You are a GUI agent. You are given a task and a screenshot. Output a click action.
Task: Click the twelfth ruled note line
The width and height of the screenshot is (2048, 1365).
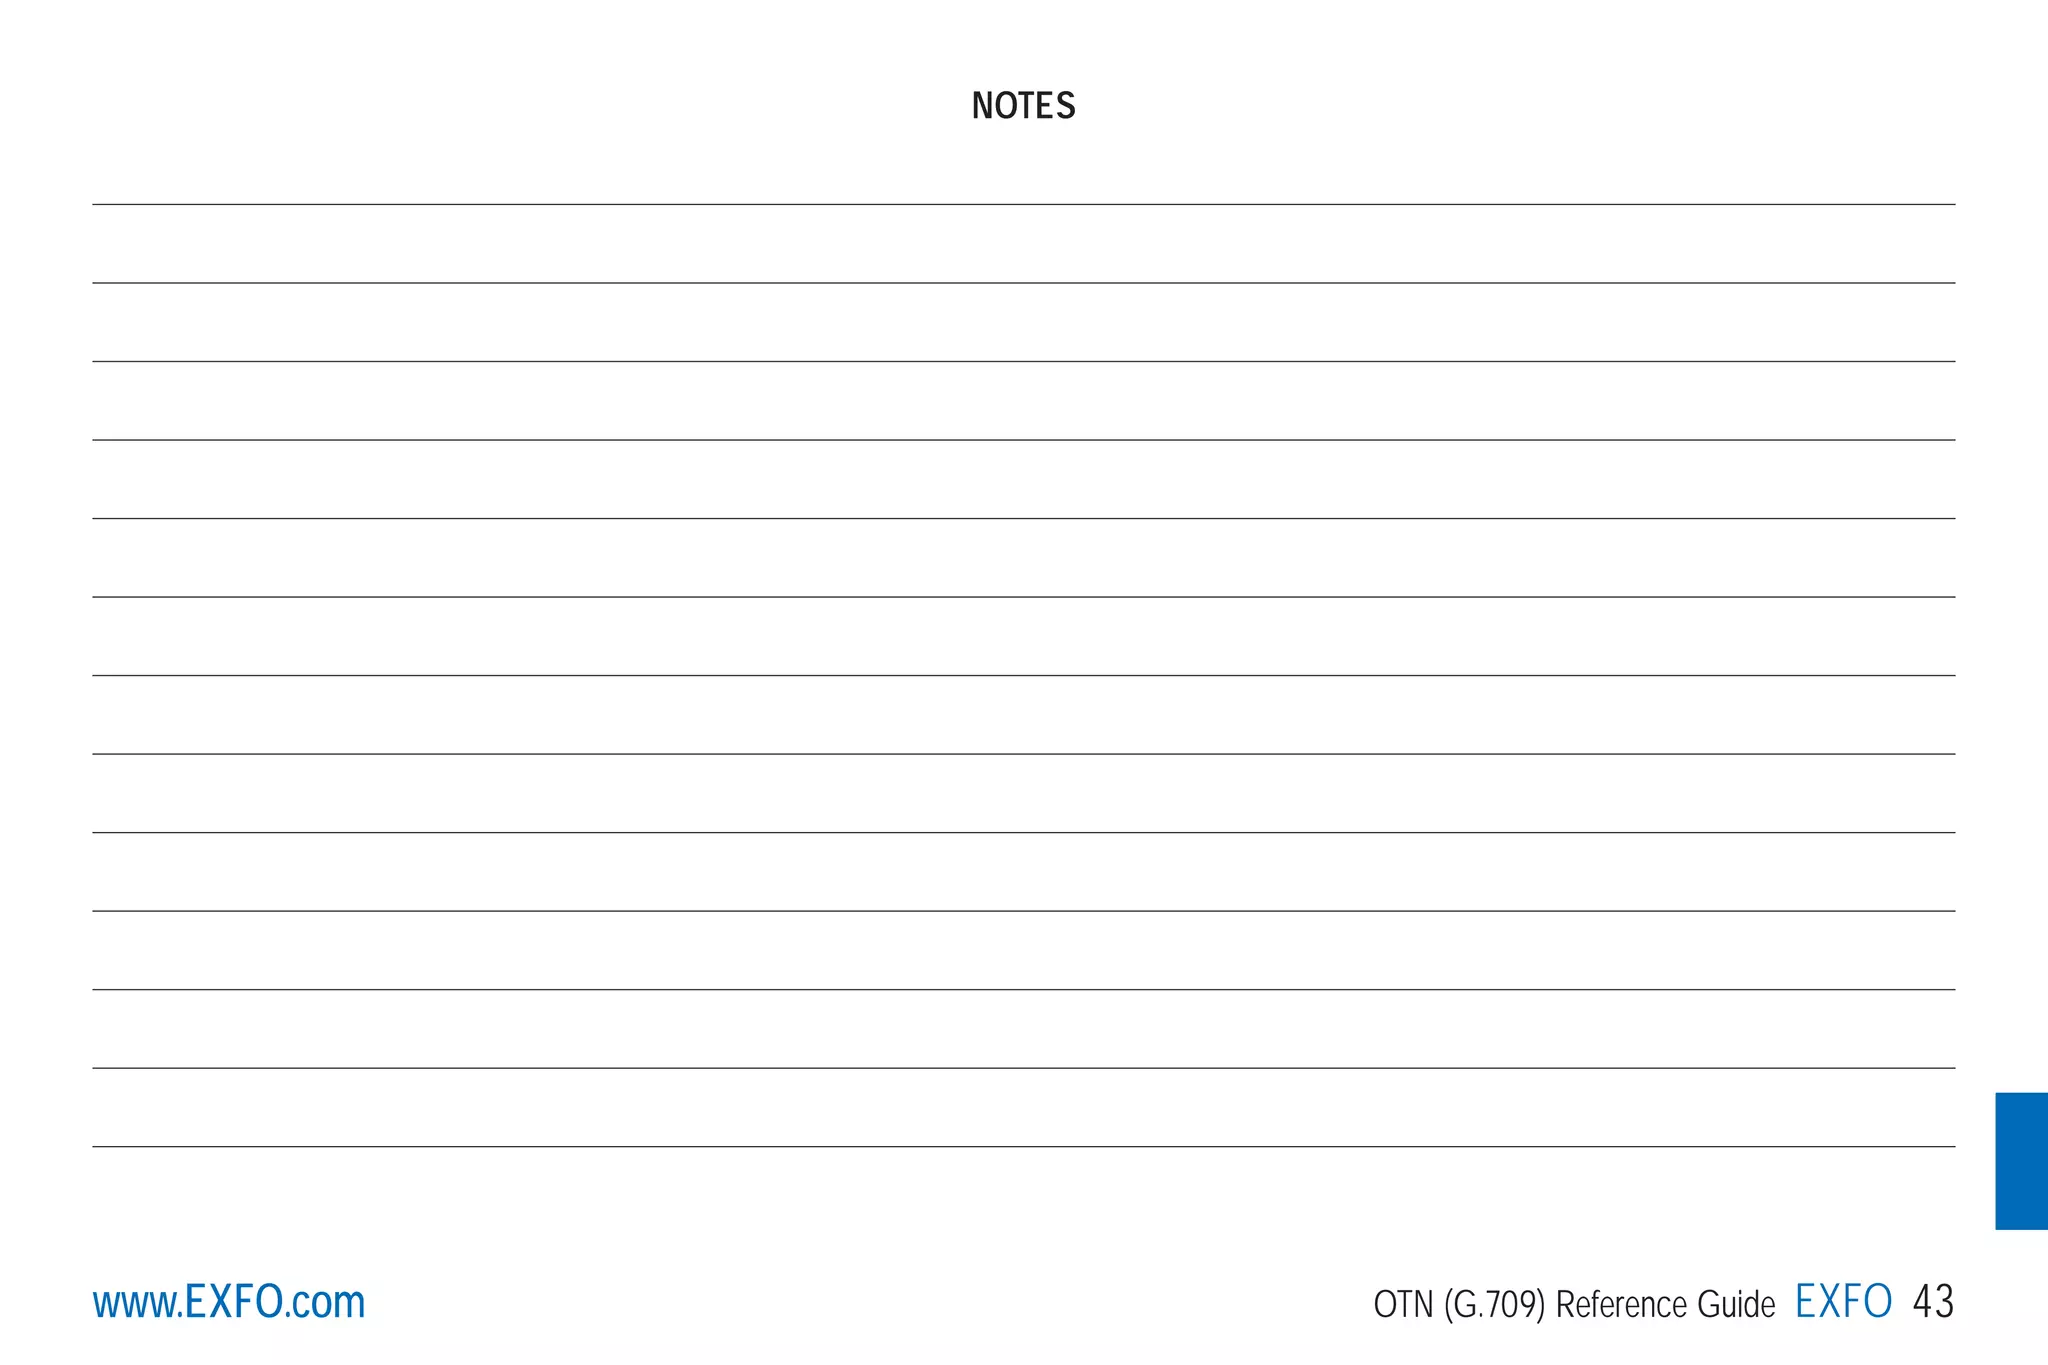[x=1023, y=1068]
